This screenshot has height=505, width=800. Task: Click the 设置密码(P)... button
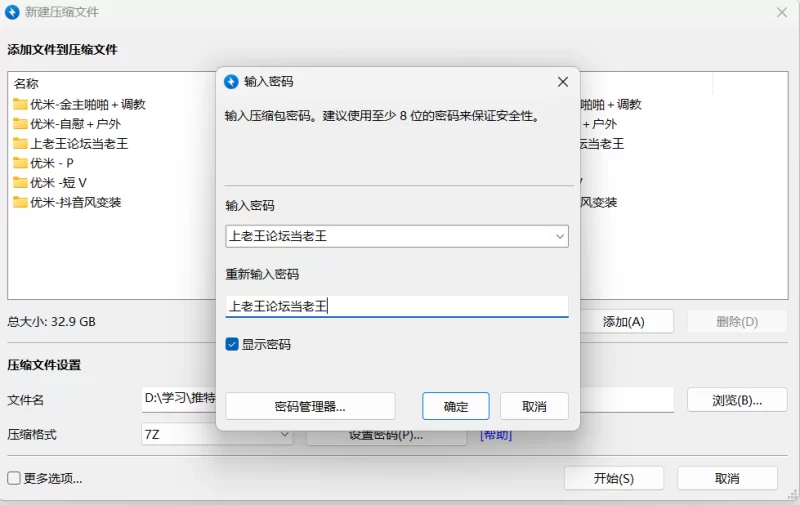(386, 437)
